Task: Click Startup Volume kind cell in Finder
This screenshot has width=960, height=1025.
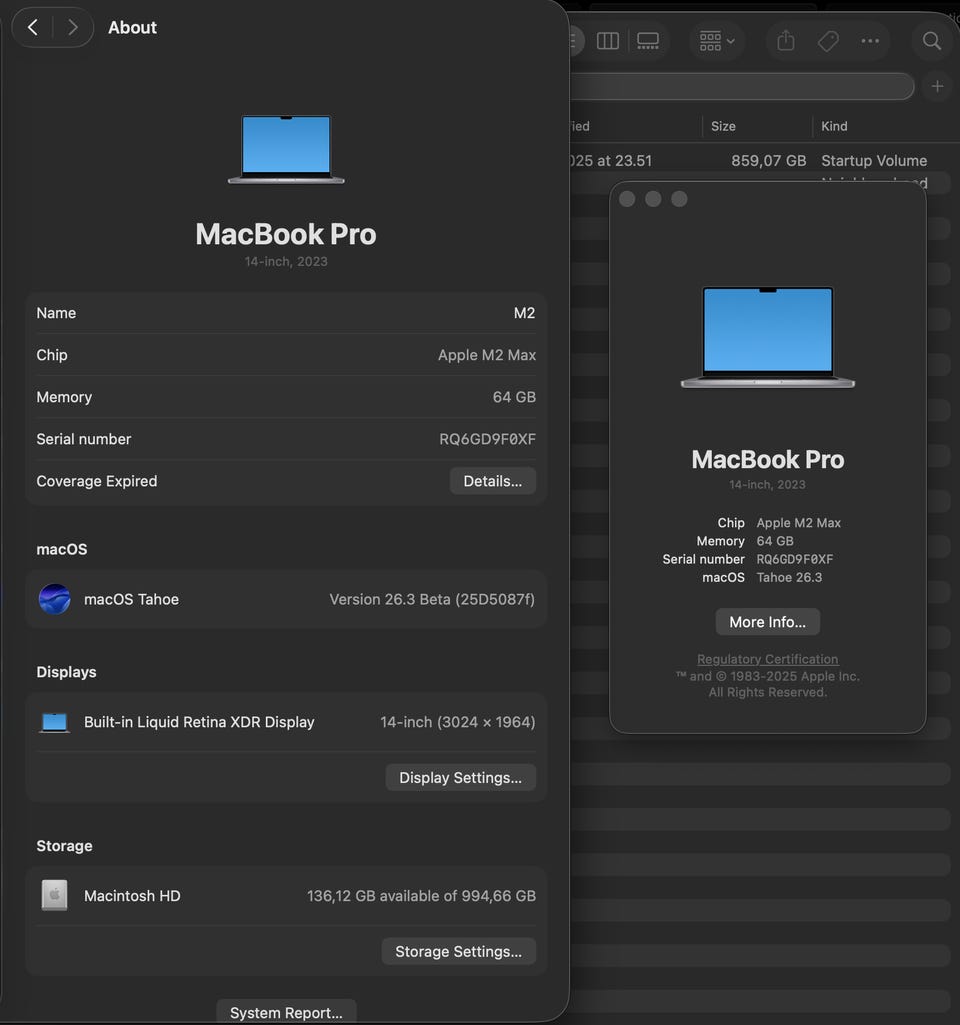Action: click(x=874, y=161)
